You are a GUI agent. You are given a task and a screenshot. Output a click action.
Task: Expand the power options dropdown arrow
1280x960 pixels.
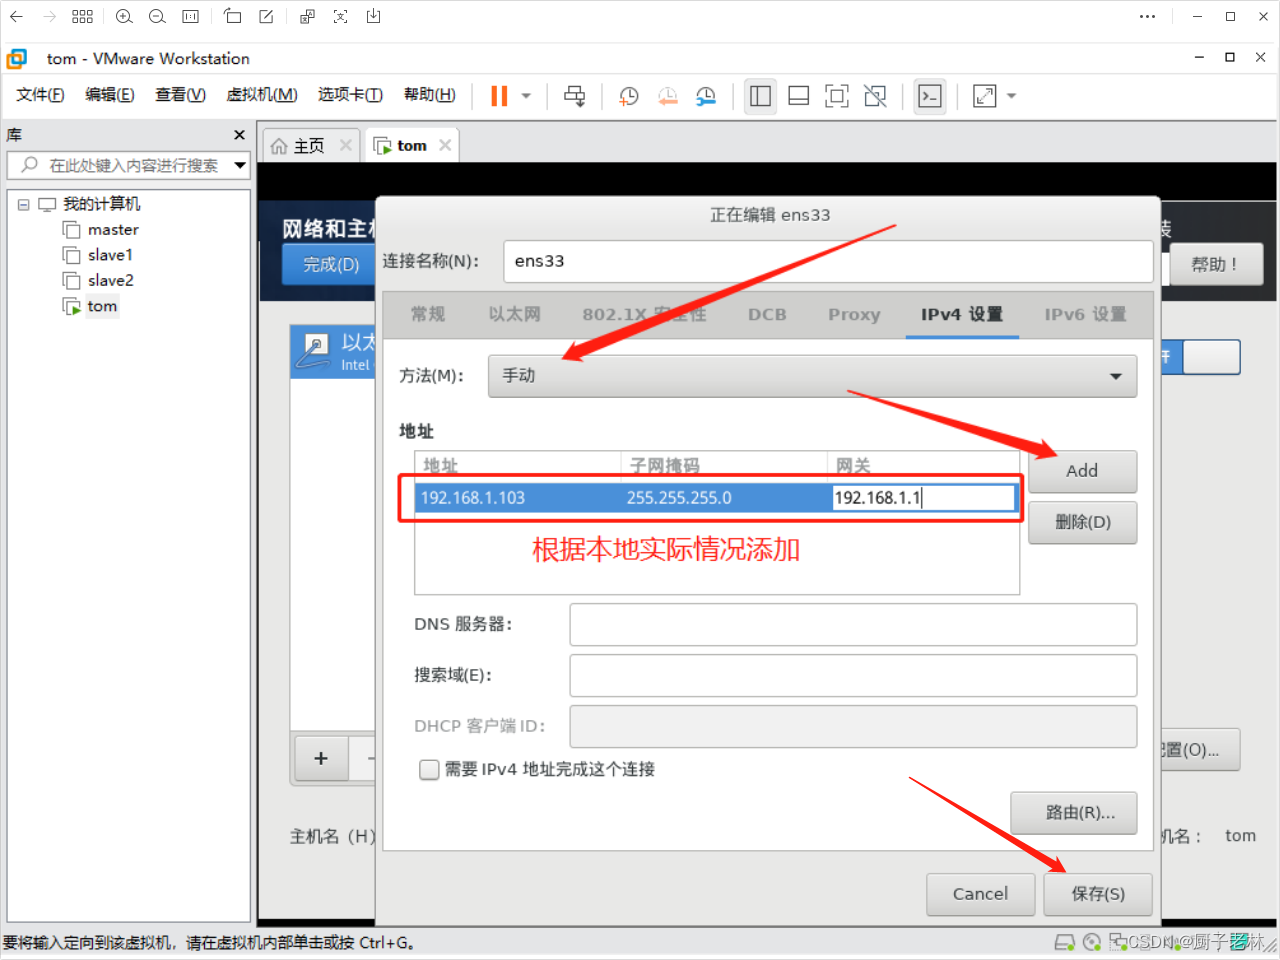coord(526,96)
